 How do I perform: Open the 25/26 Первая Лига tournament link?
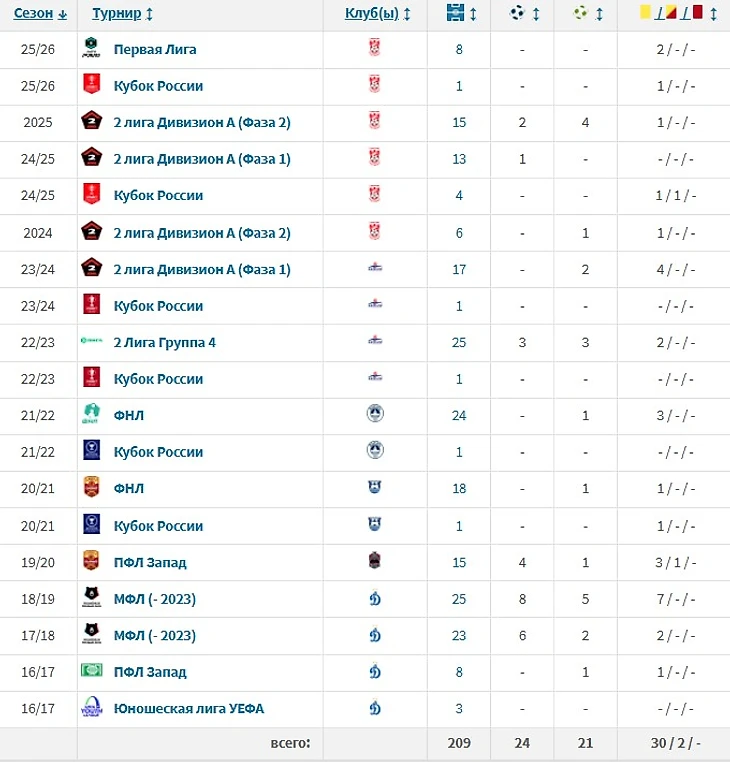[x=155, y=49]
